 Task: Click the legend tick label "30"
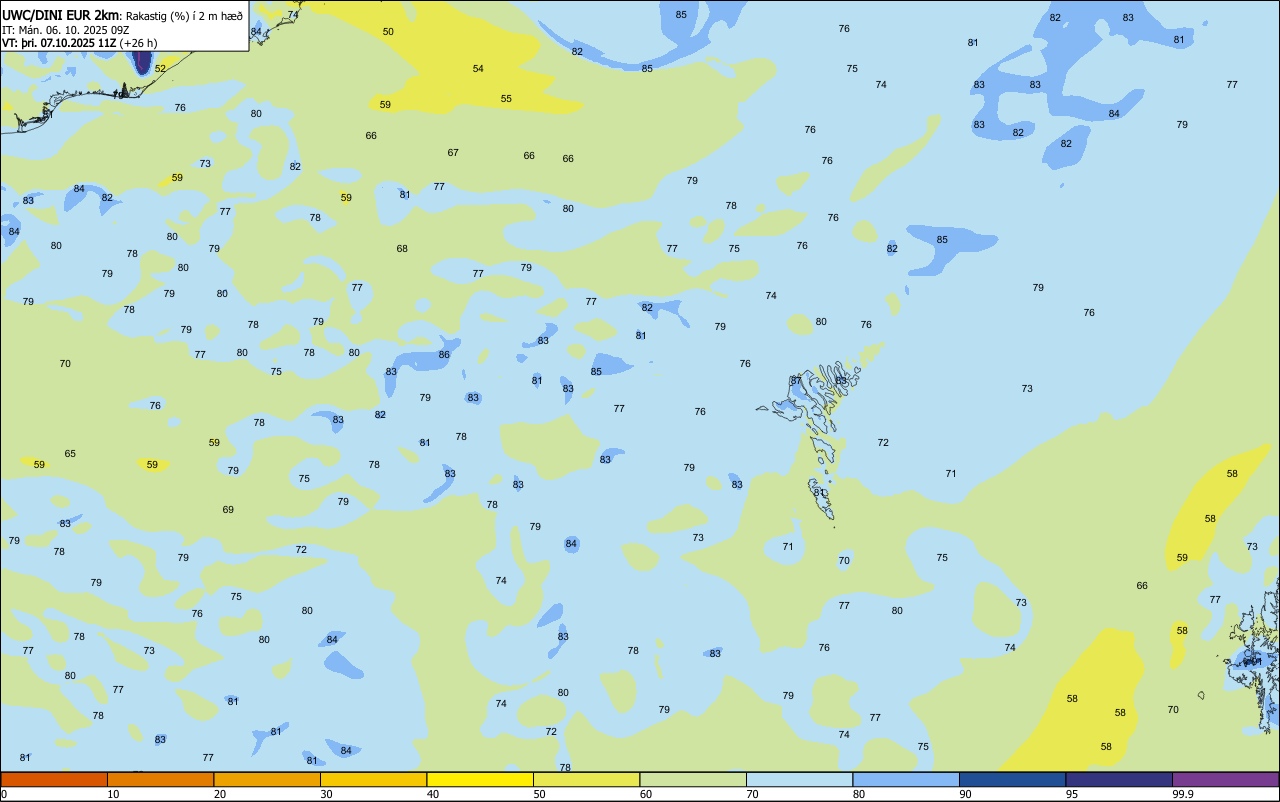click(x=326, y=794)
